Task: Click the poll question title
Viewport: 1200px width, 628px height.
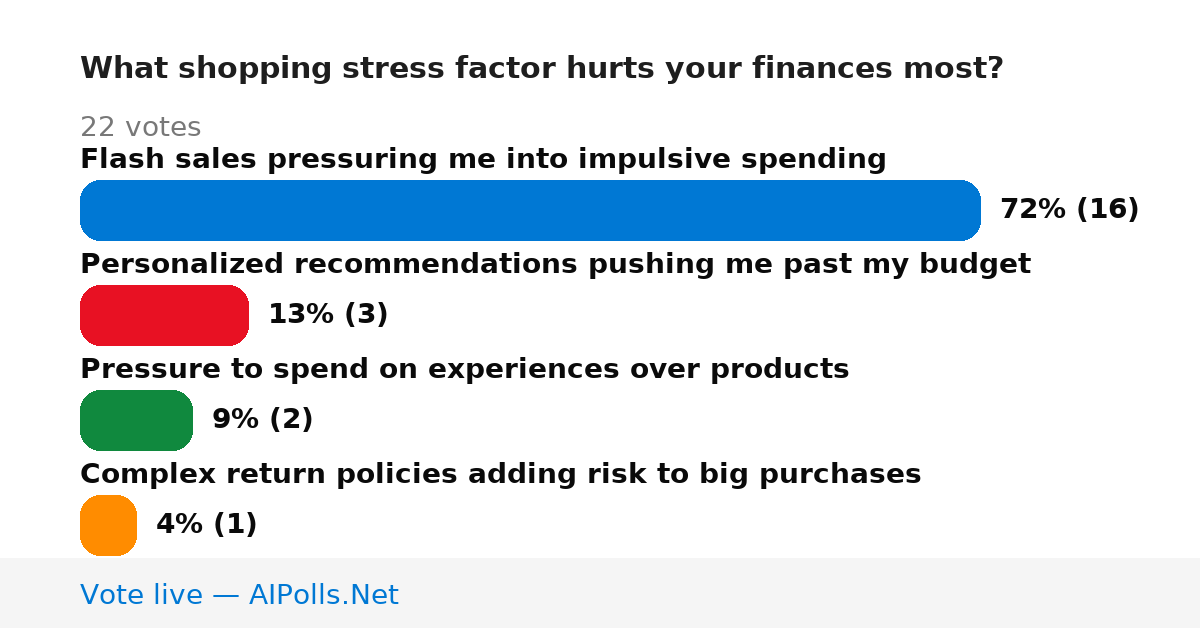Action: pyautogui.click(x=541, y=68)
